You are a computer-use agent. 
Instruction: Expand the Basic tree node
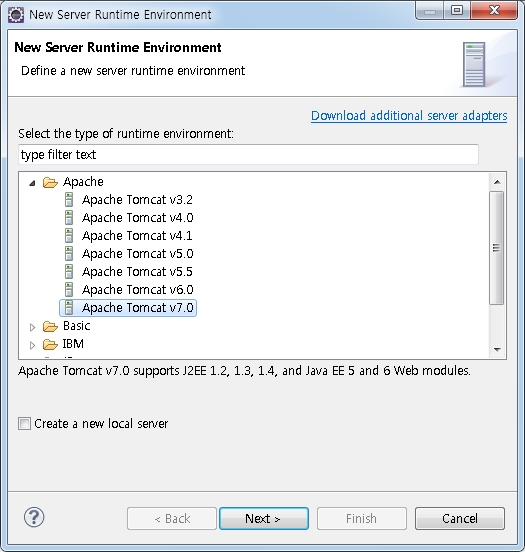click(x=32, y=327)
